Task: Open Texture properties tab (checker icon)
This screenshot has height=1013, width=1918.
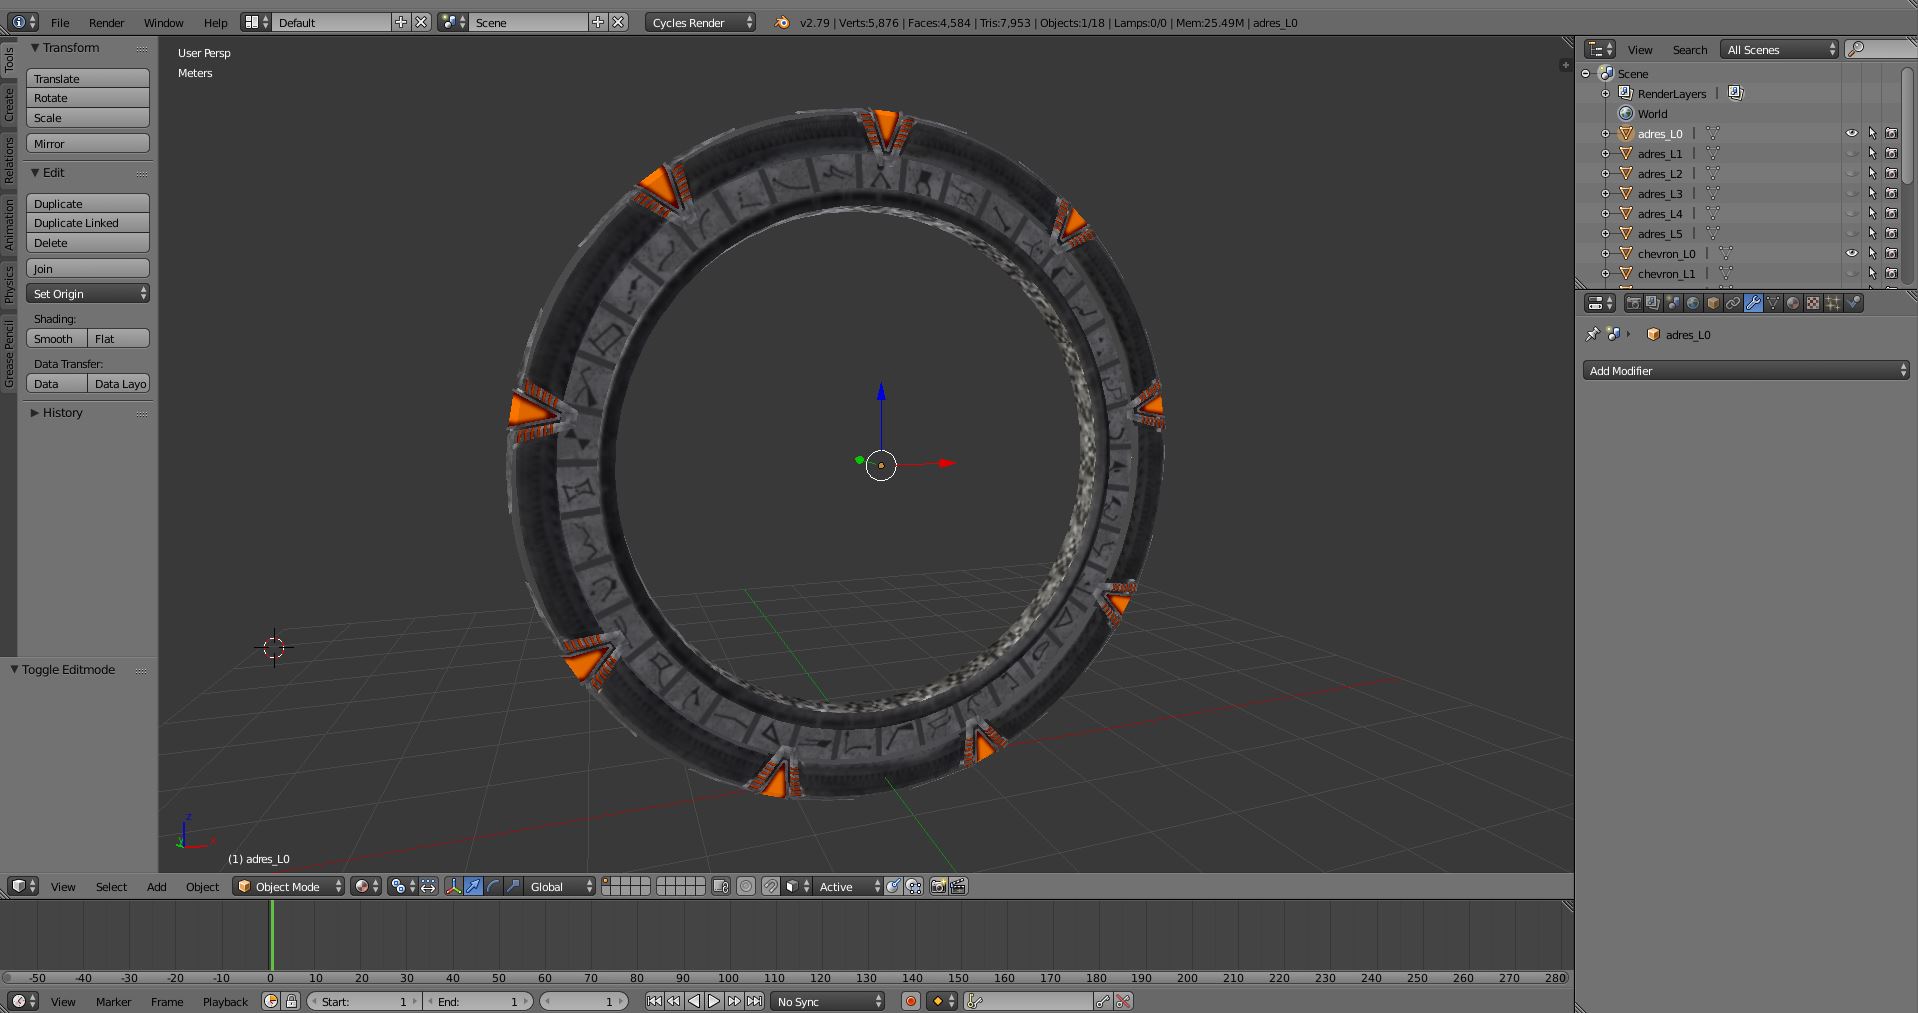Action: (x=1813, y=303)
